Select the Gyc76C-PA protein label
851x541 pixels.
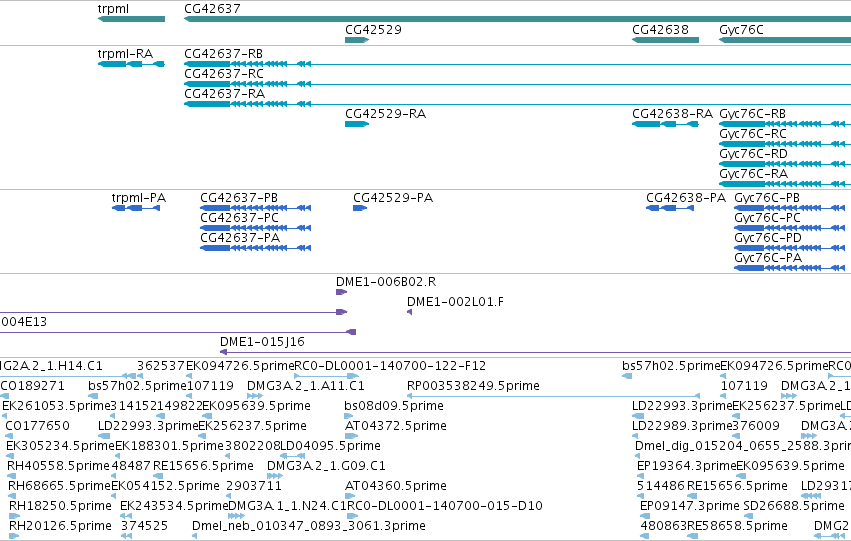768,258
